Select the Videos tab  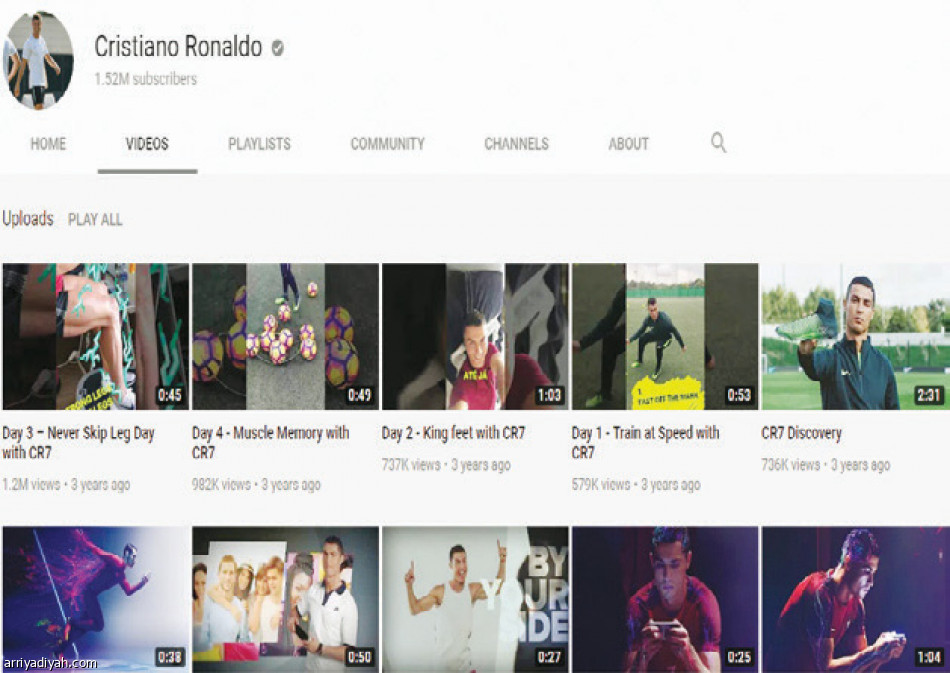coord(147,144)
